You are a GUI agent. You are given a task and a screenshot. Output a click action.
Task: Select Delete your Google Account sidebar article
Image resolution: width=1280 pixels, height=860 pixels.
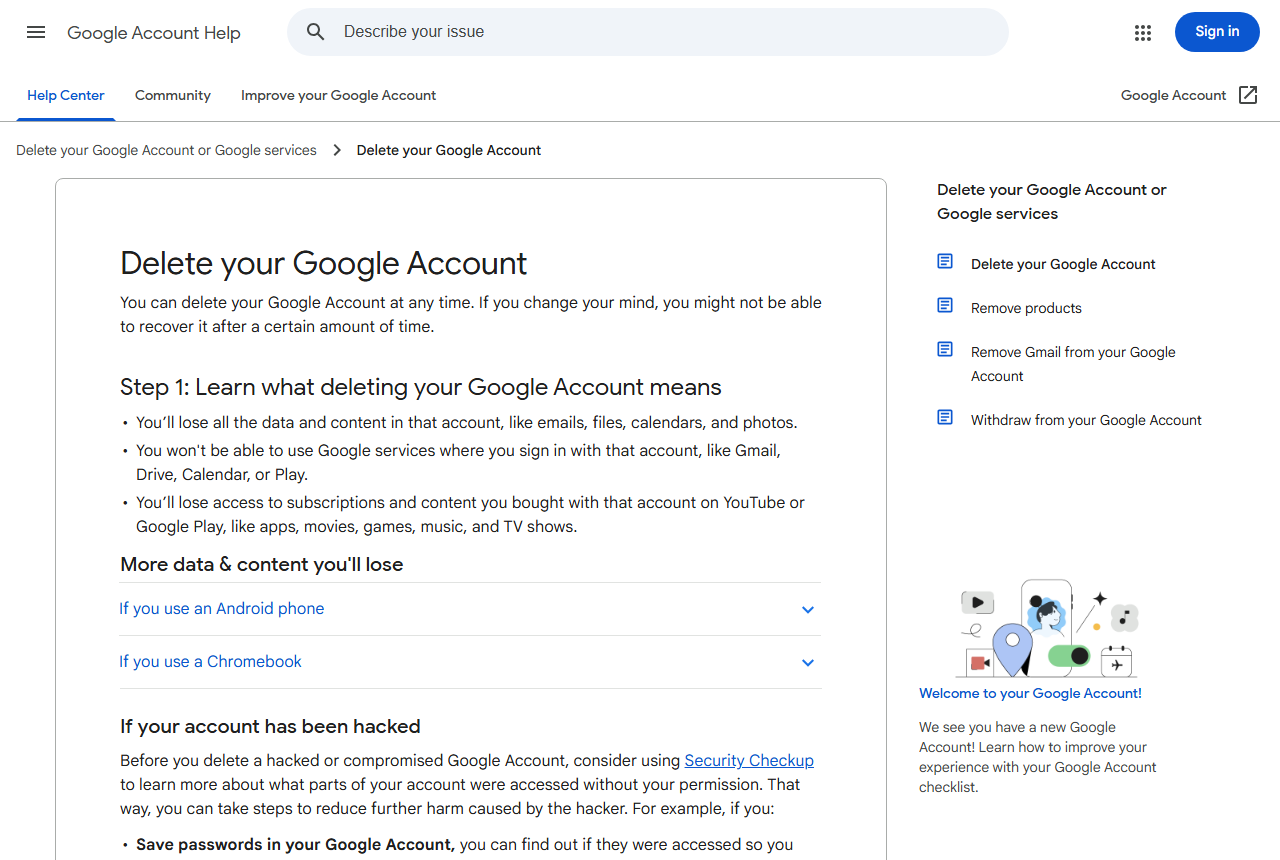click(1063, 264)
